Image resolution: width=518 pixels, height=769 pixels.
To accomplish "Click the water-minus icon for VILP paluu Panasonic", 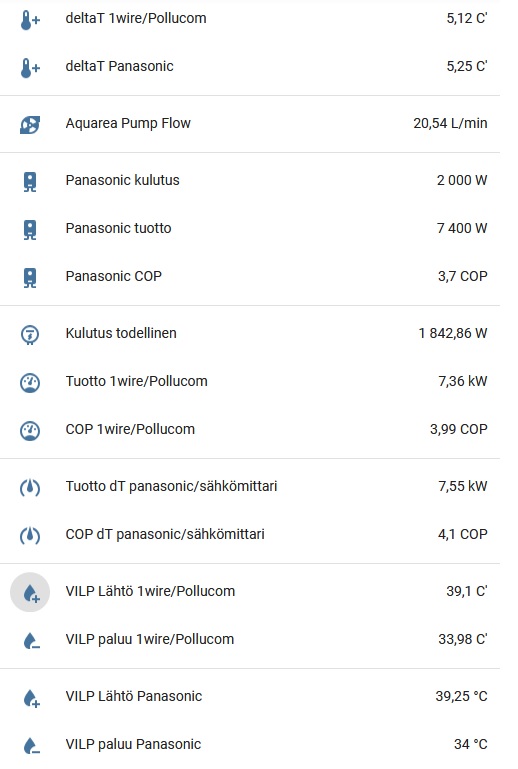I will (31, 746).
